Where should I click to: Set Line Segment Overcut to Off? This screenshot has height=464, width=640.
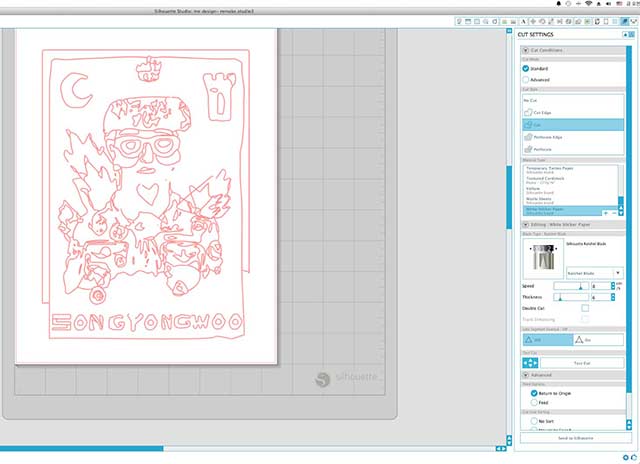[548, 340]
